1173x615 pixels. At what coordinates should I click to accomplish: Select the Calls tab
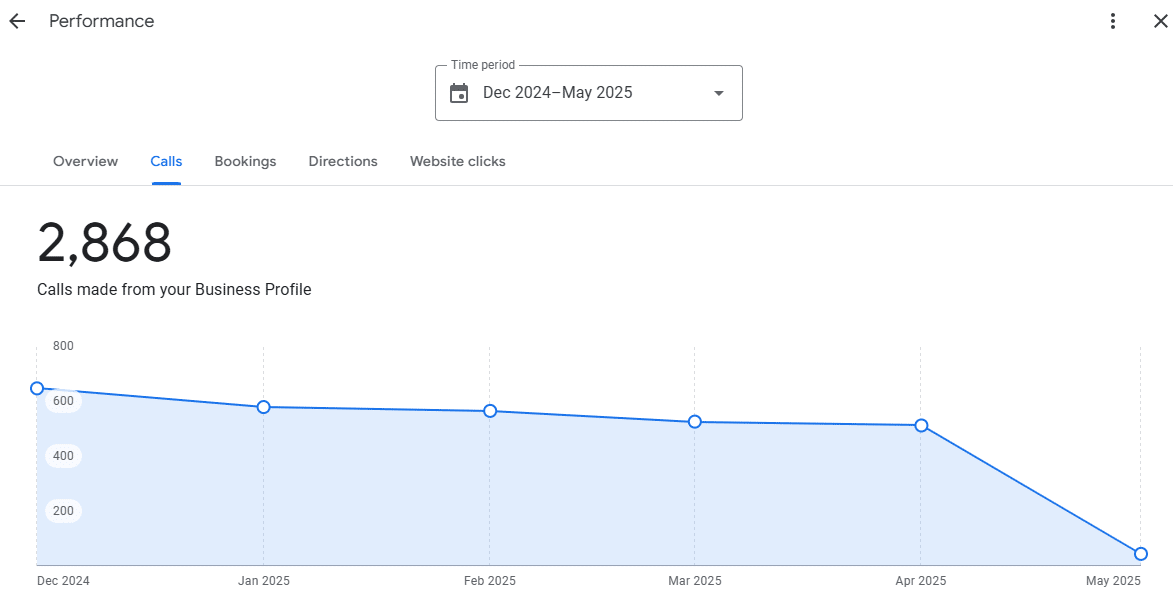pyautogui.click(x=166, y=162)
